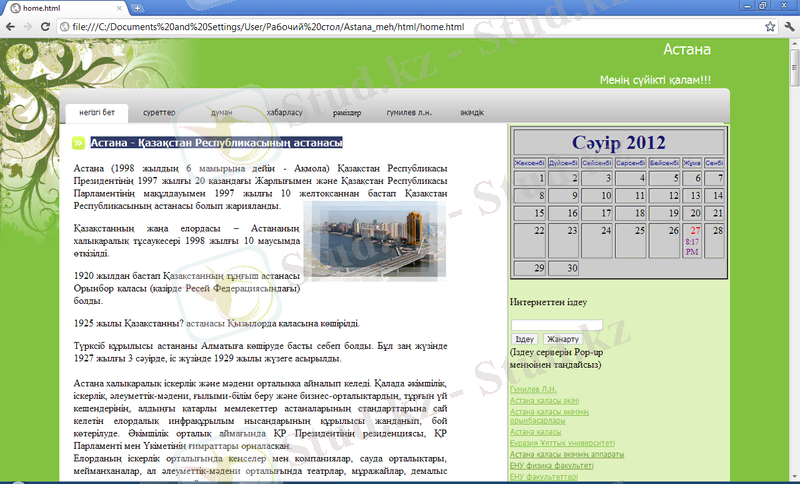Reload the page with the refresh icon
This screenshot has width=800, height=484.
coord(45,27)
